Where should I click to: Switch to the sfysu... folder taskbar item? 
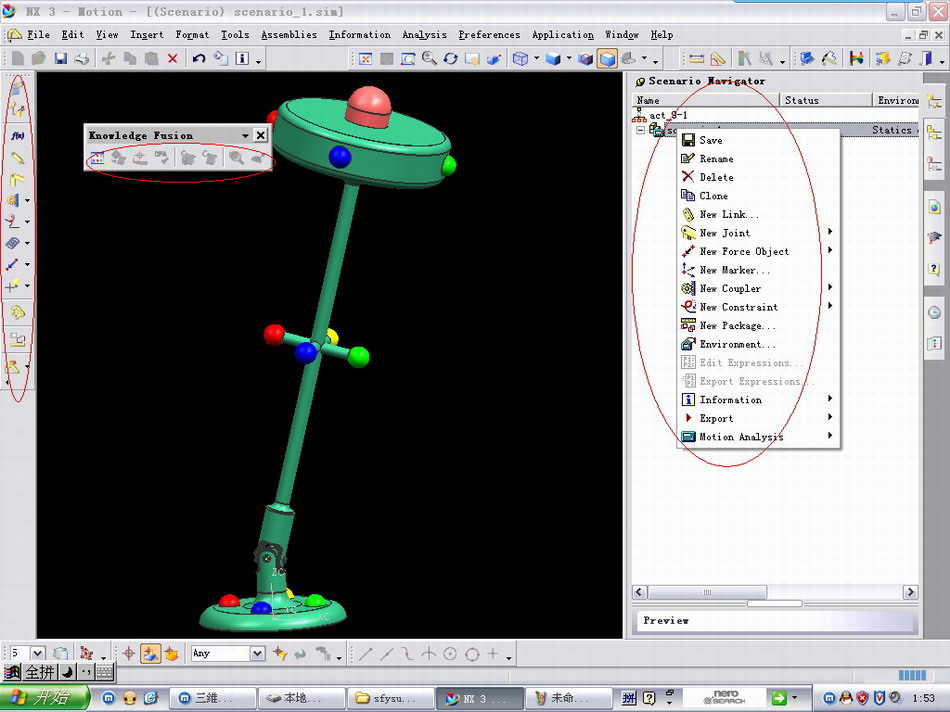pos(391,698)
